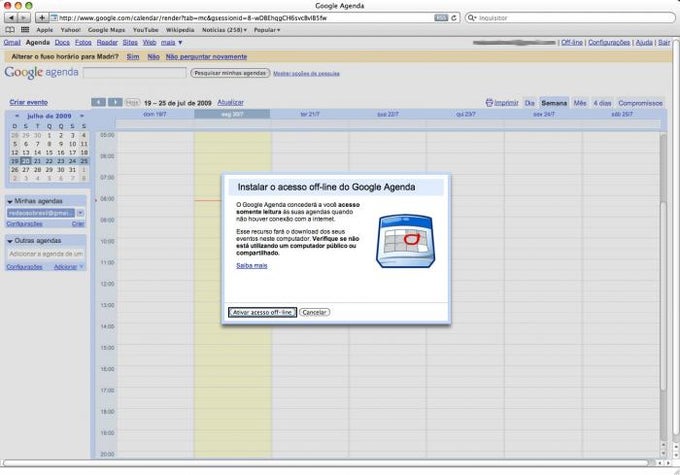The height and width of the screenshot is (475, 680).
Task: Open Top Sites grid icon
Action: coord(25,30)
